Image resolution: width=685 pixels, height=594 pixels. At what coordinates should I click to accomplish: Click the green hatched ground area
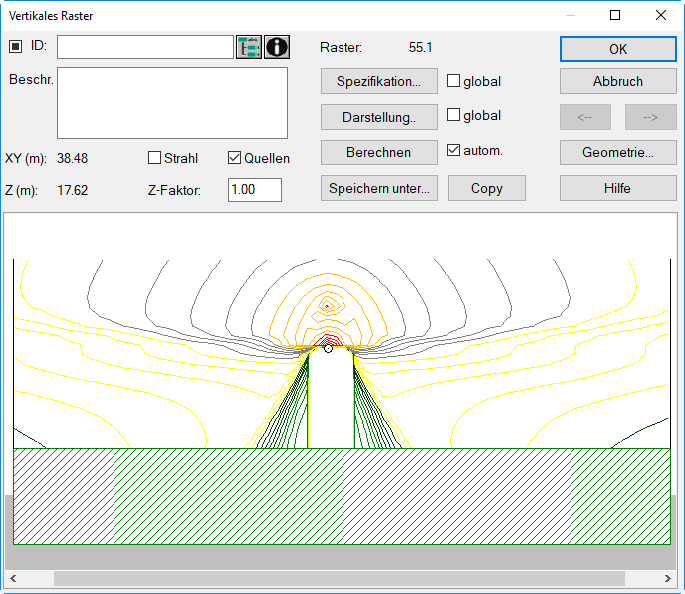point(342,496)
